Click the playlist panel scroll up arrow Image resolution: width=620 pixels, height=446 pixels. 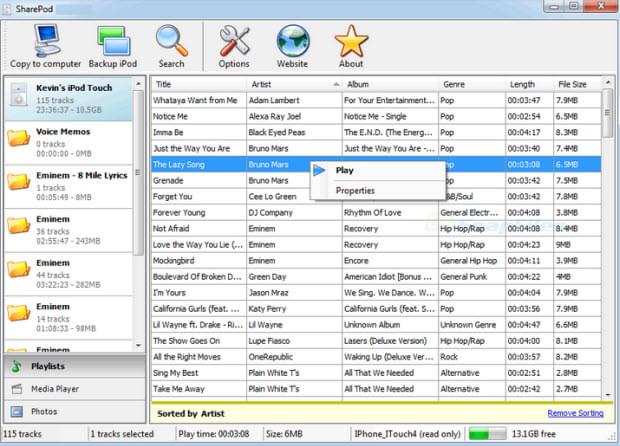(x=138, y=84)
